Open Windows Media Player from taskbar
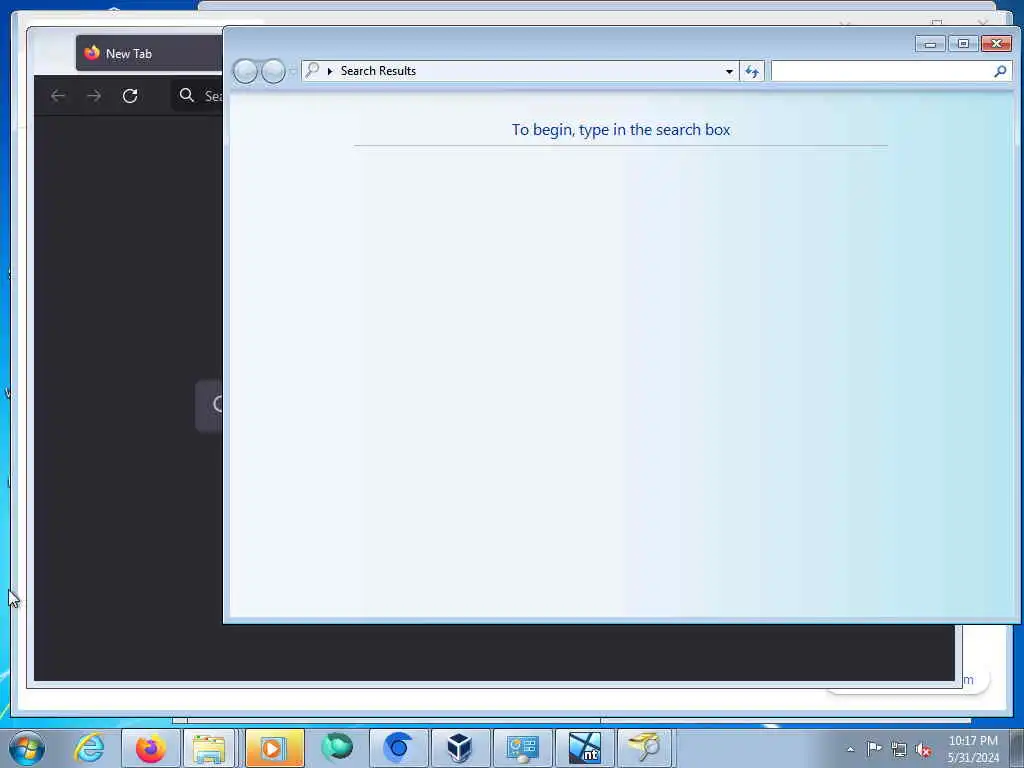This screenshot has width=1024, height=768. [274, 748]
